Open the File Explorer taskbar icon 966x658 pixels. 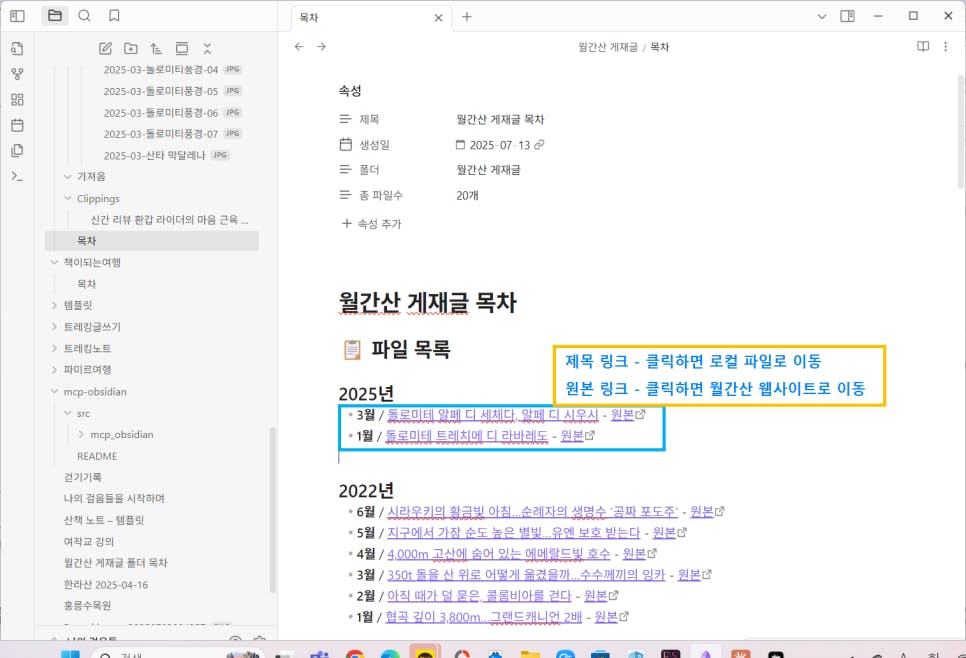click(530, 653)
